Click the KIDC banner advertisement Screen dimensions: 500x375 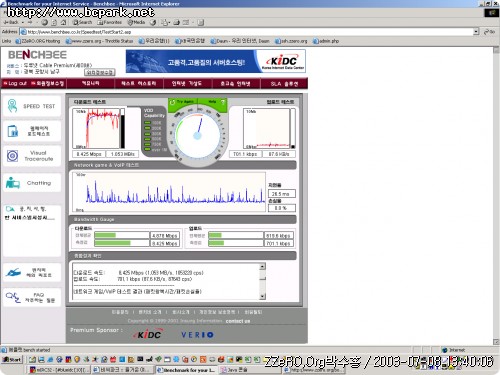coord(215,61)
